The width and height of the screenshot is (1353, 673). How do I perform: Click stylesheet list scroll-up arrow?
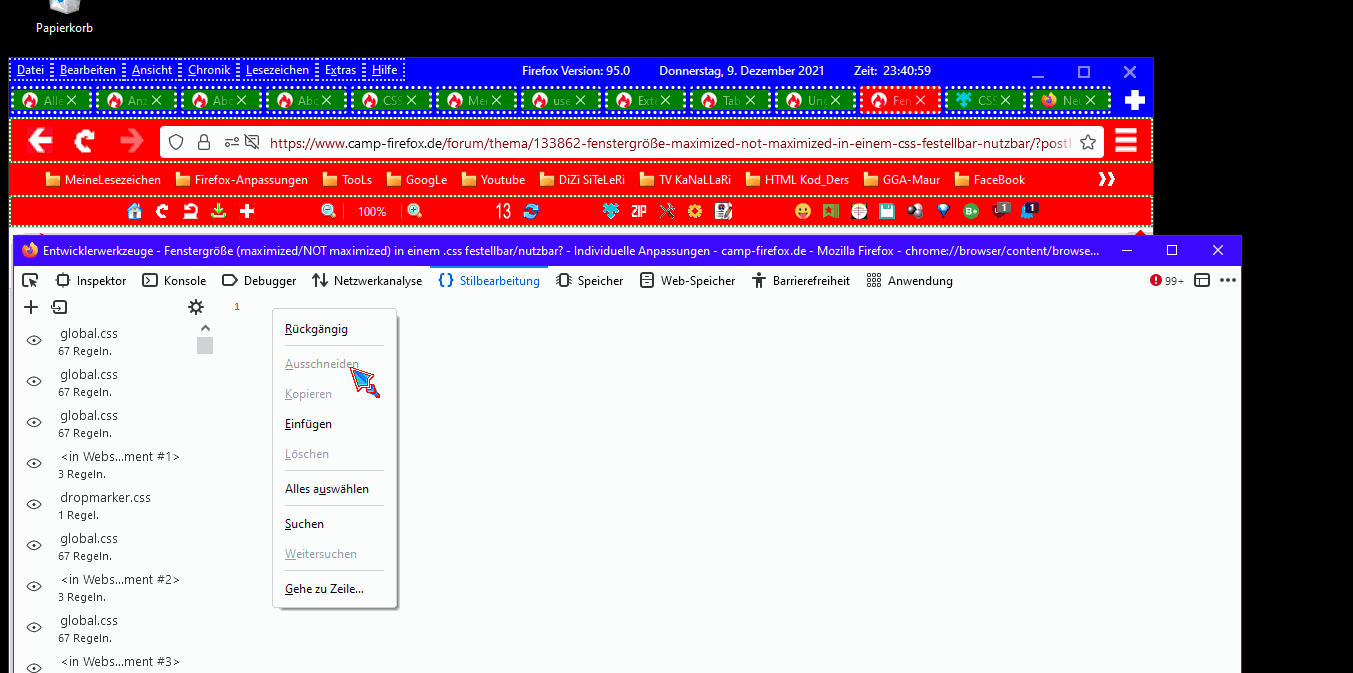205,328
